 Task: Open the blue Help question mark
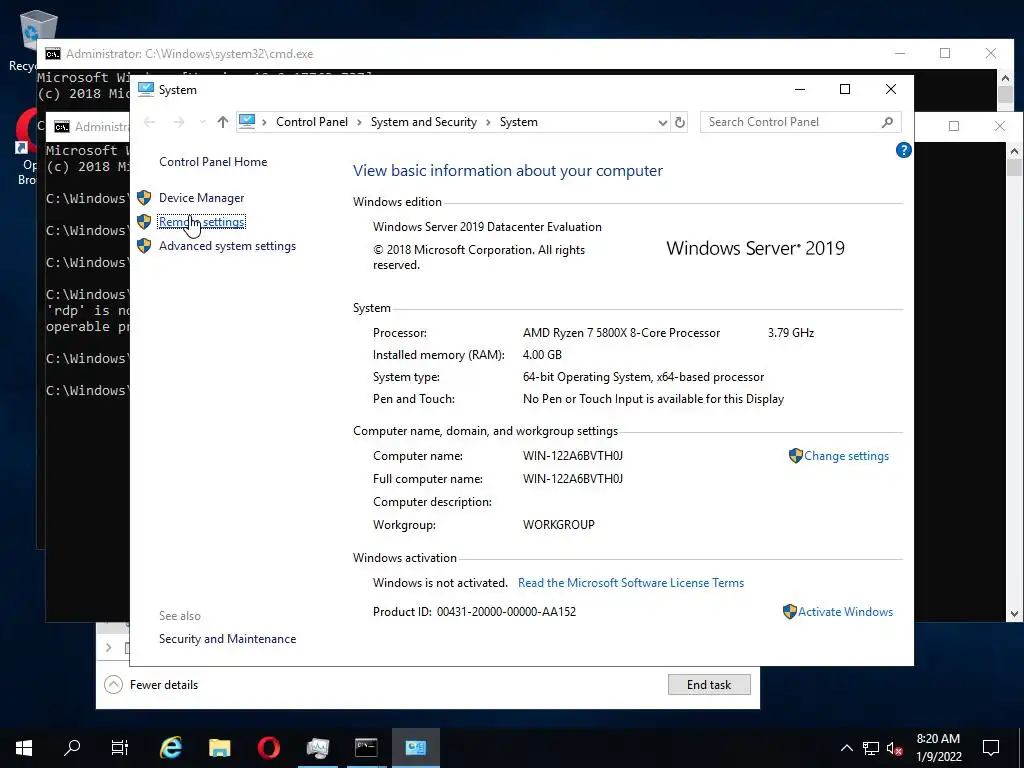pyautogui.click(x=903, y=150)
